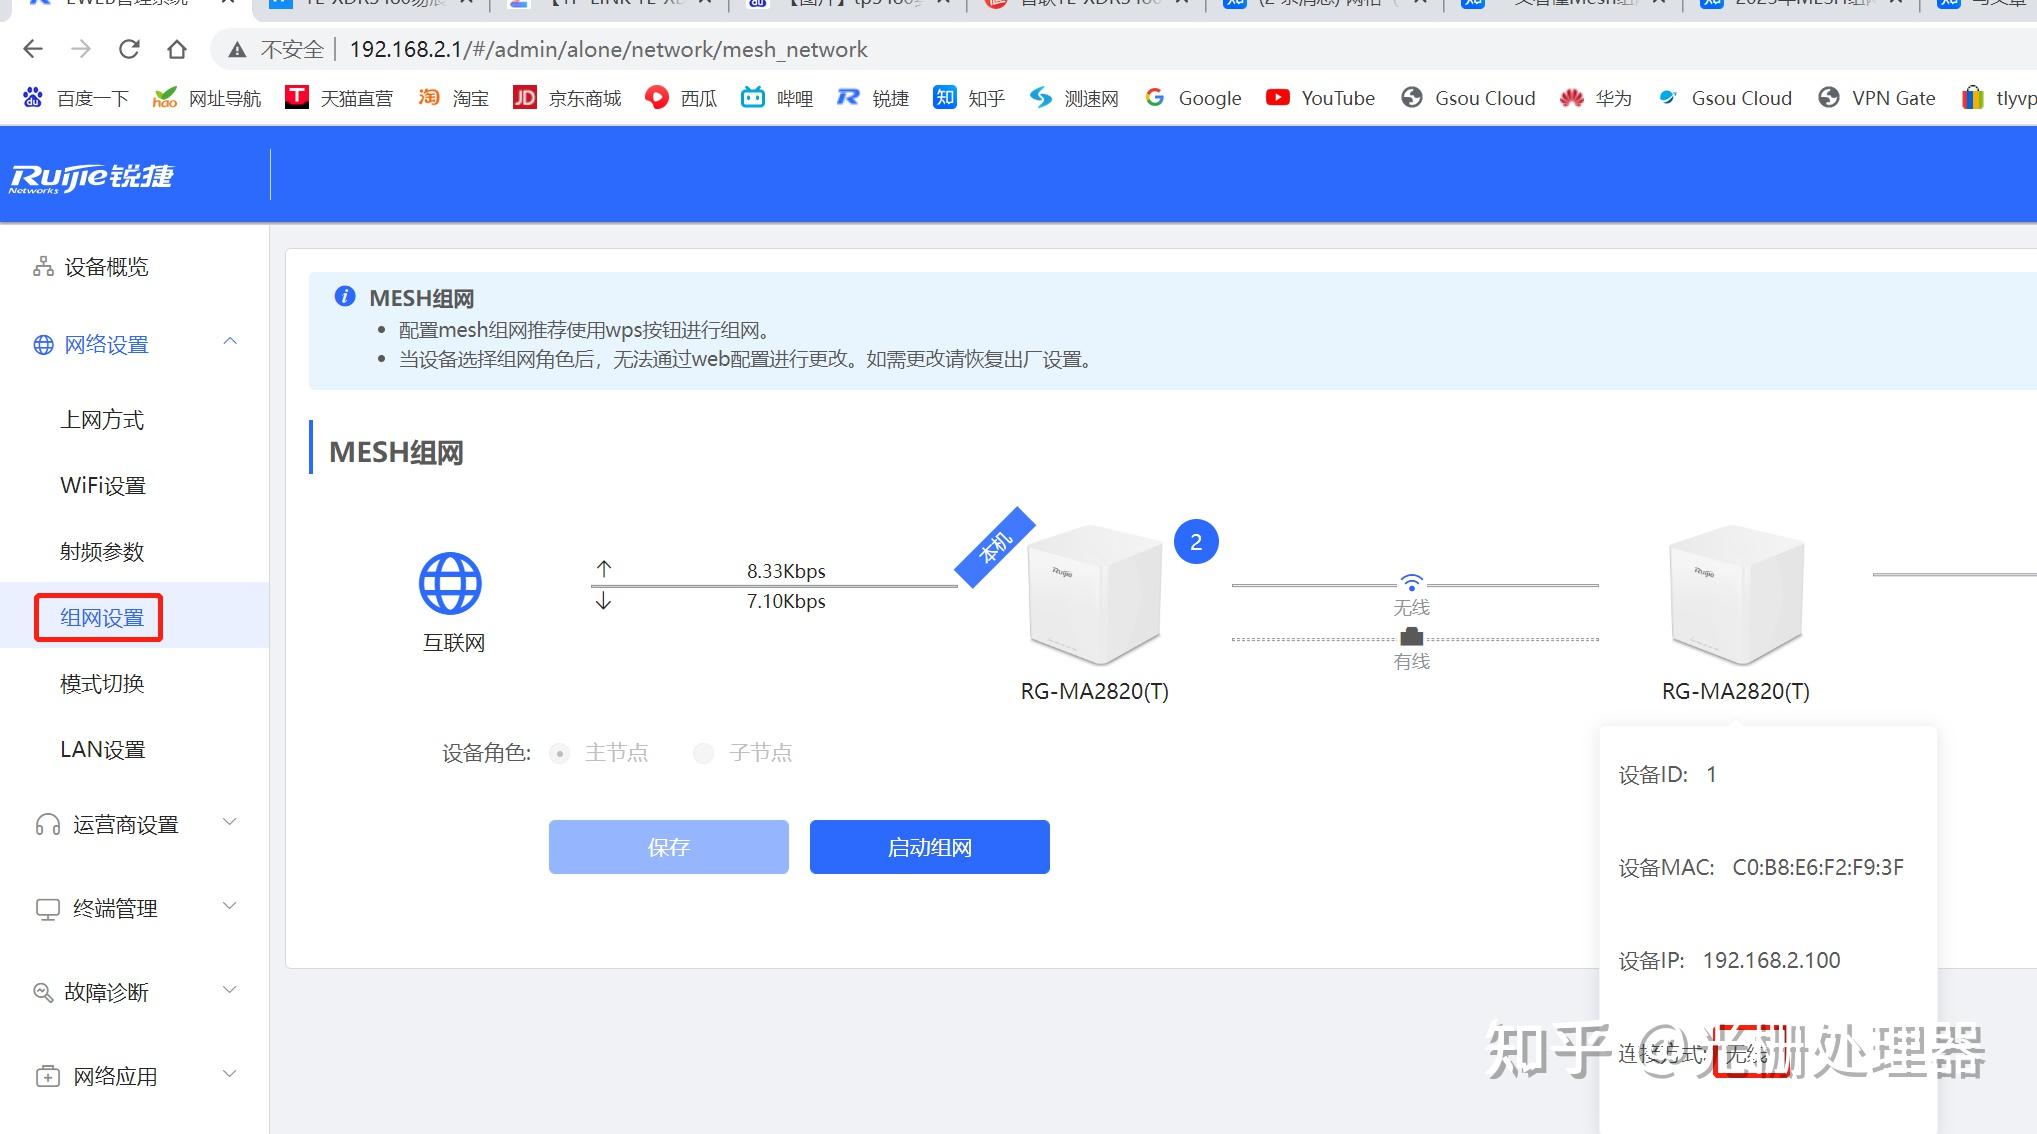Open the 网址导航 bookmark
The height and width of the screenshot is (1134, 2037).
(207, 98)
